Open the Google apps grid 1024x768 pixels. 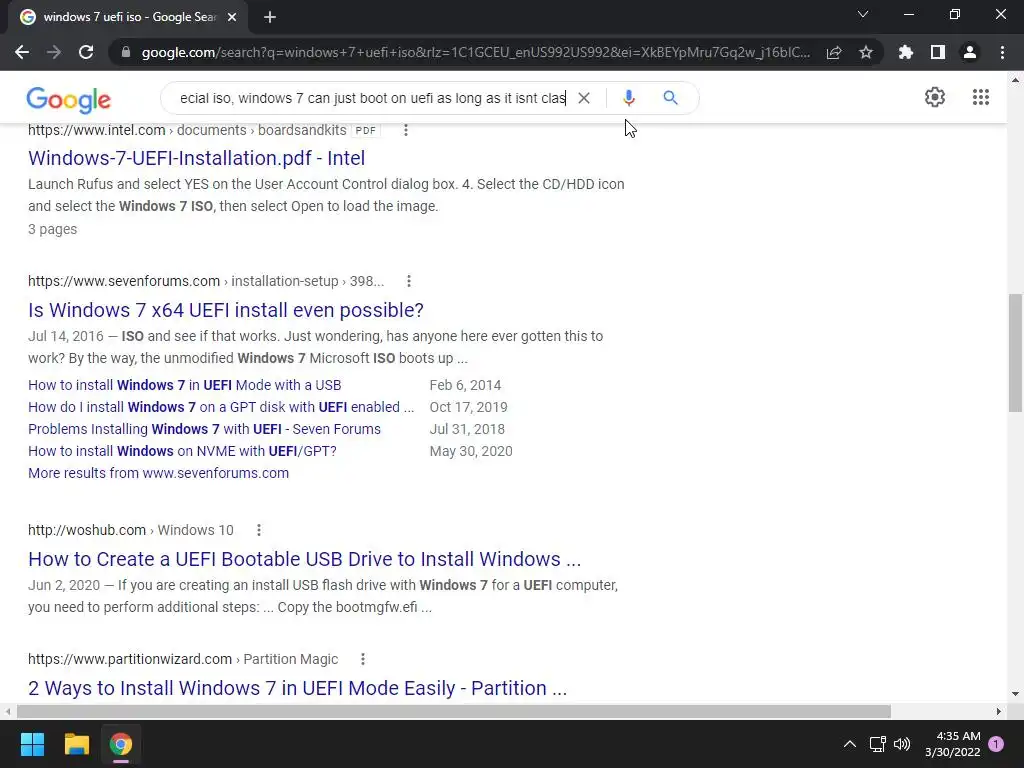click(980, 97)
